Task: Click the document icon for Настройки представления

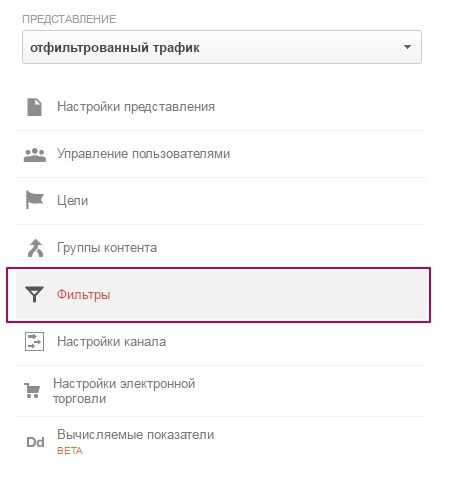Action: coord(34,107)
